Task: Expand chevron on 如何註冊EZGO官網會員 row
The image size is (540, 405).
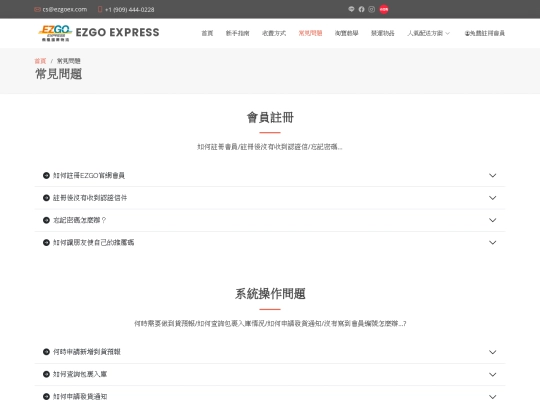Action: click(x=492, y=175)
